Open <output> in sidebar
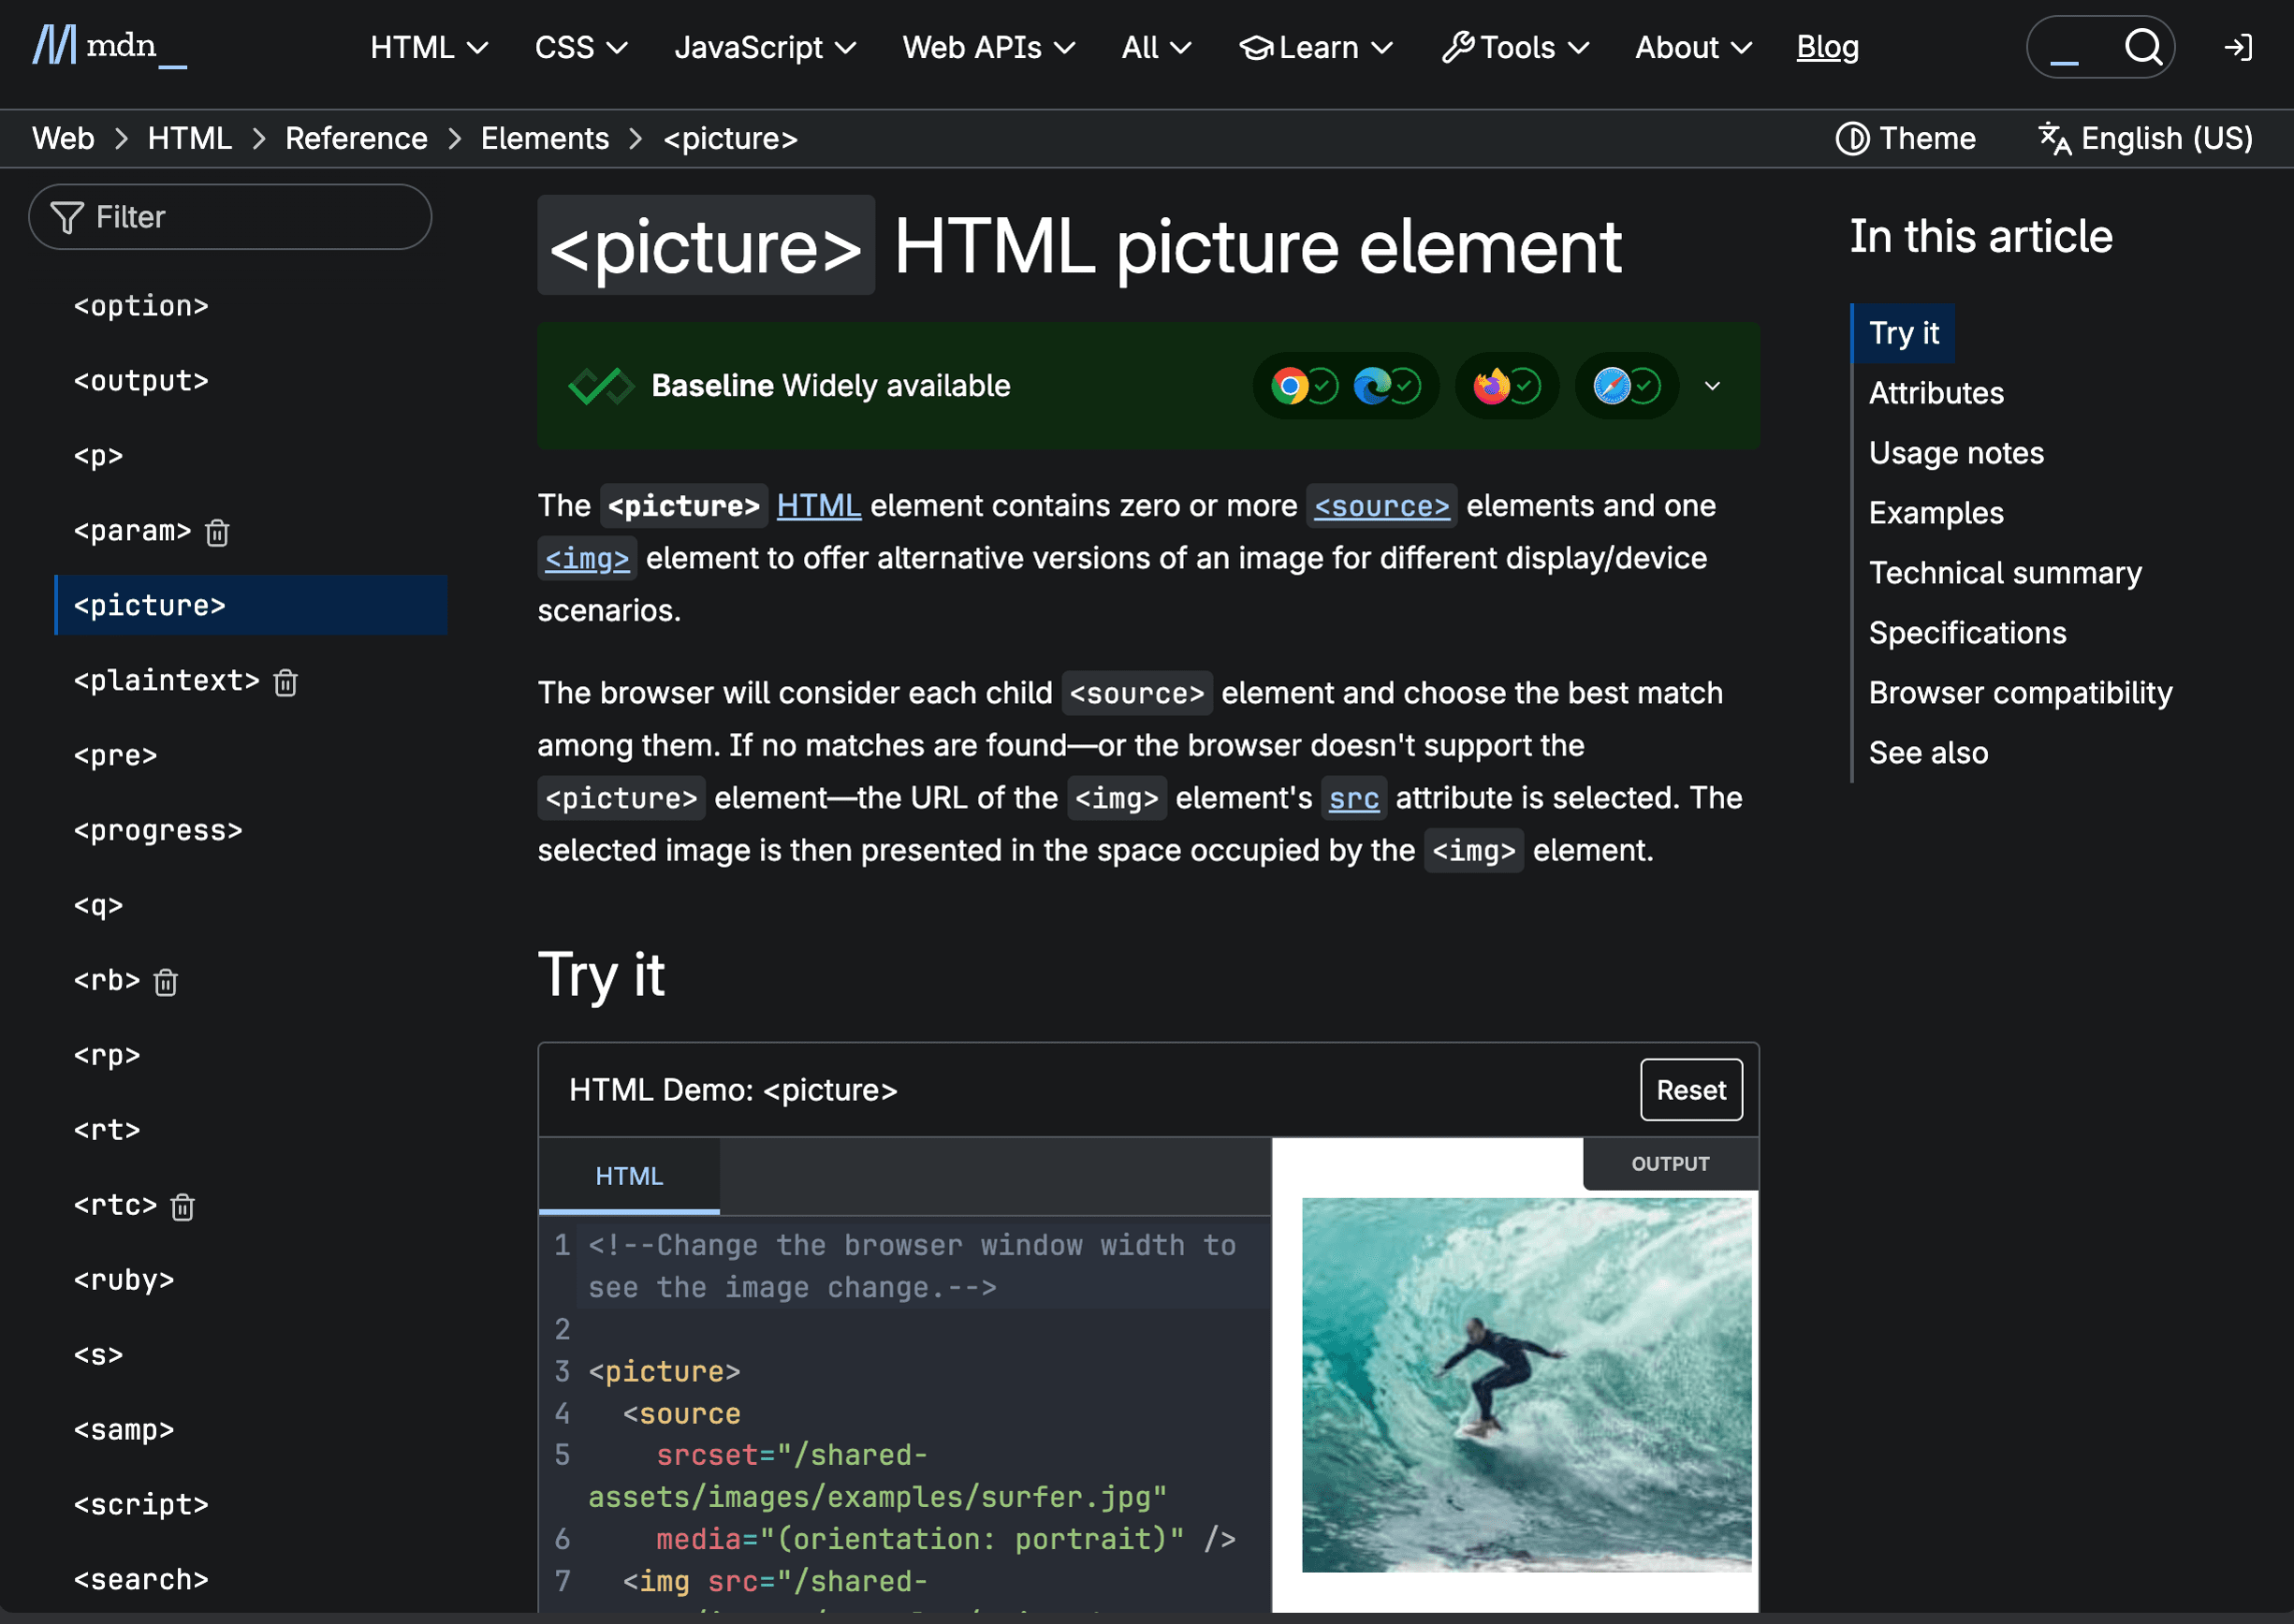The width and height of the screenshot is (2294, 1624). (x=141, y=381)
